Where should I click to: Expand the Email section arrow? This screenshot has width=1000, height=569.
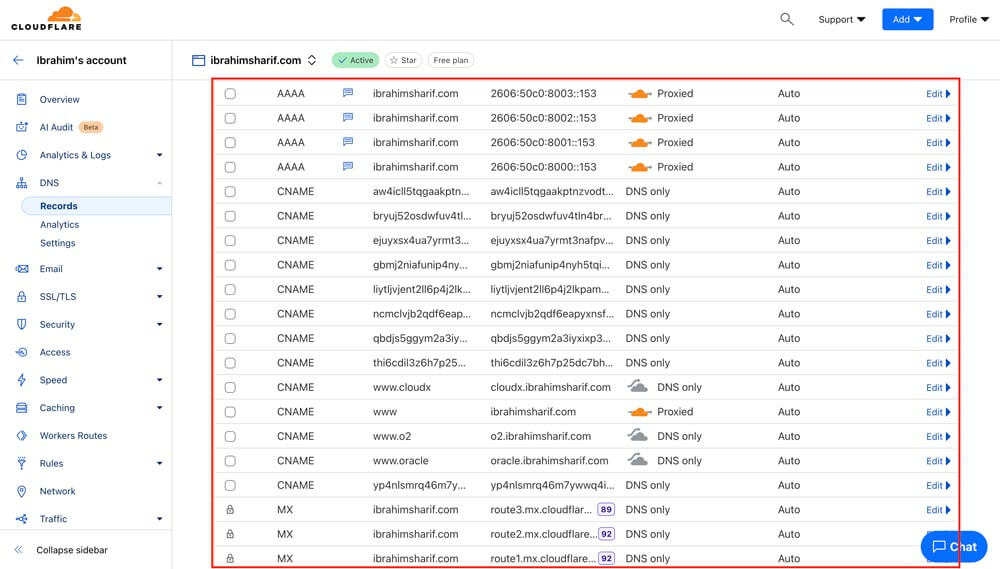[x=159, y=269]
